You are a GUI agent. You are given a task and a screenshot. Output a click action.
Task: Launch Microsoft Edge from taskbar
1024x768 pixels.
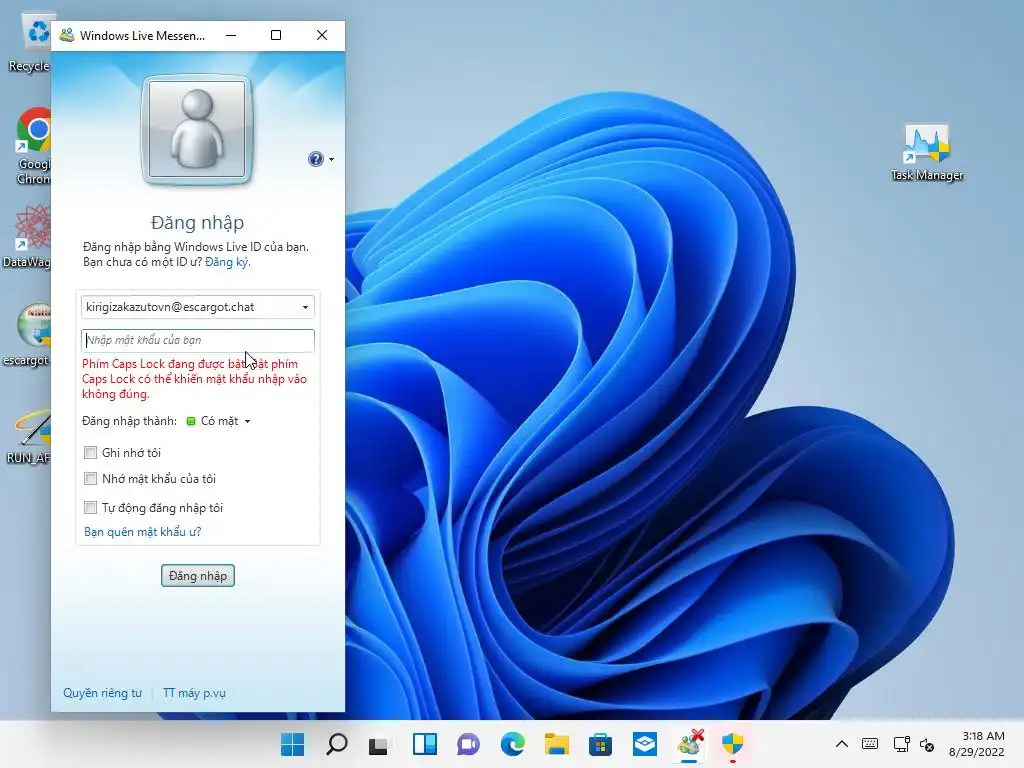tap(513, 744)
